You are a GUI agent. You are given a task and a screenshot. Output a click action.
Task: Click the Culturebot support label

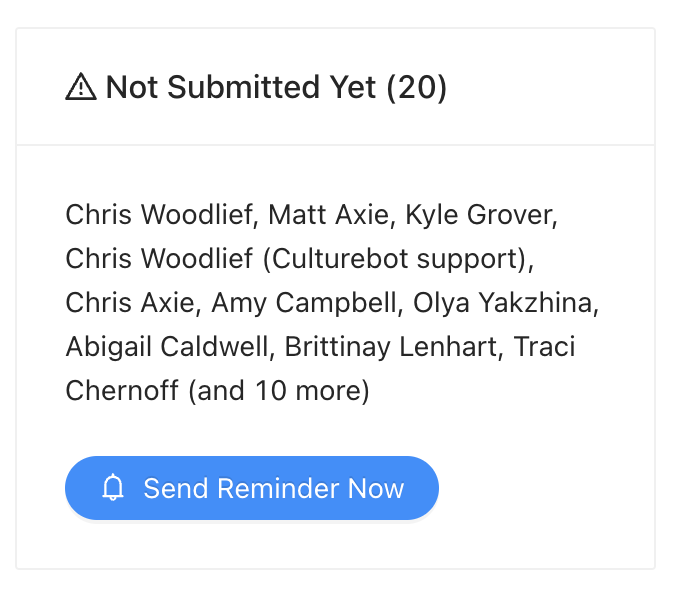[398, 259]
